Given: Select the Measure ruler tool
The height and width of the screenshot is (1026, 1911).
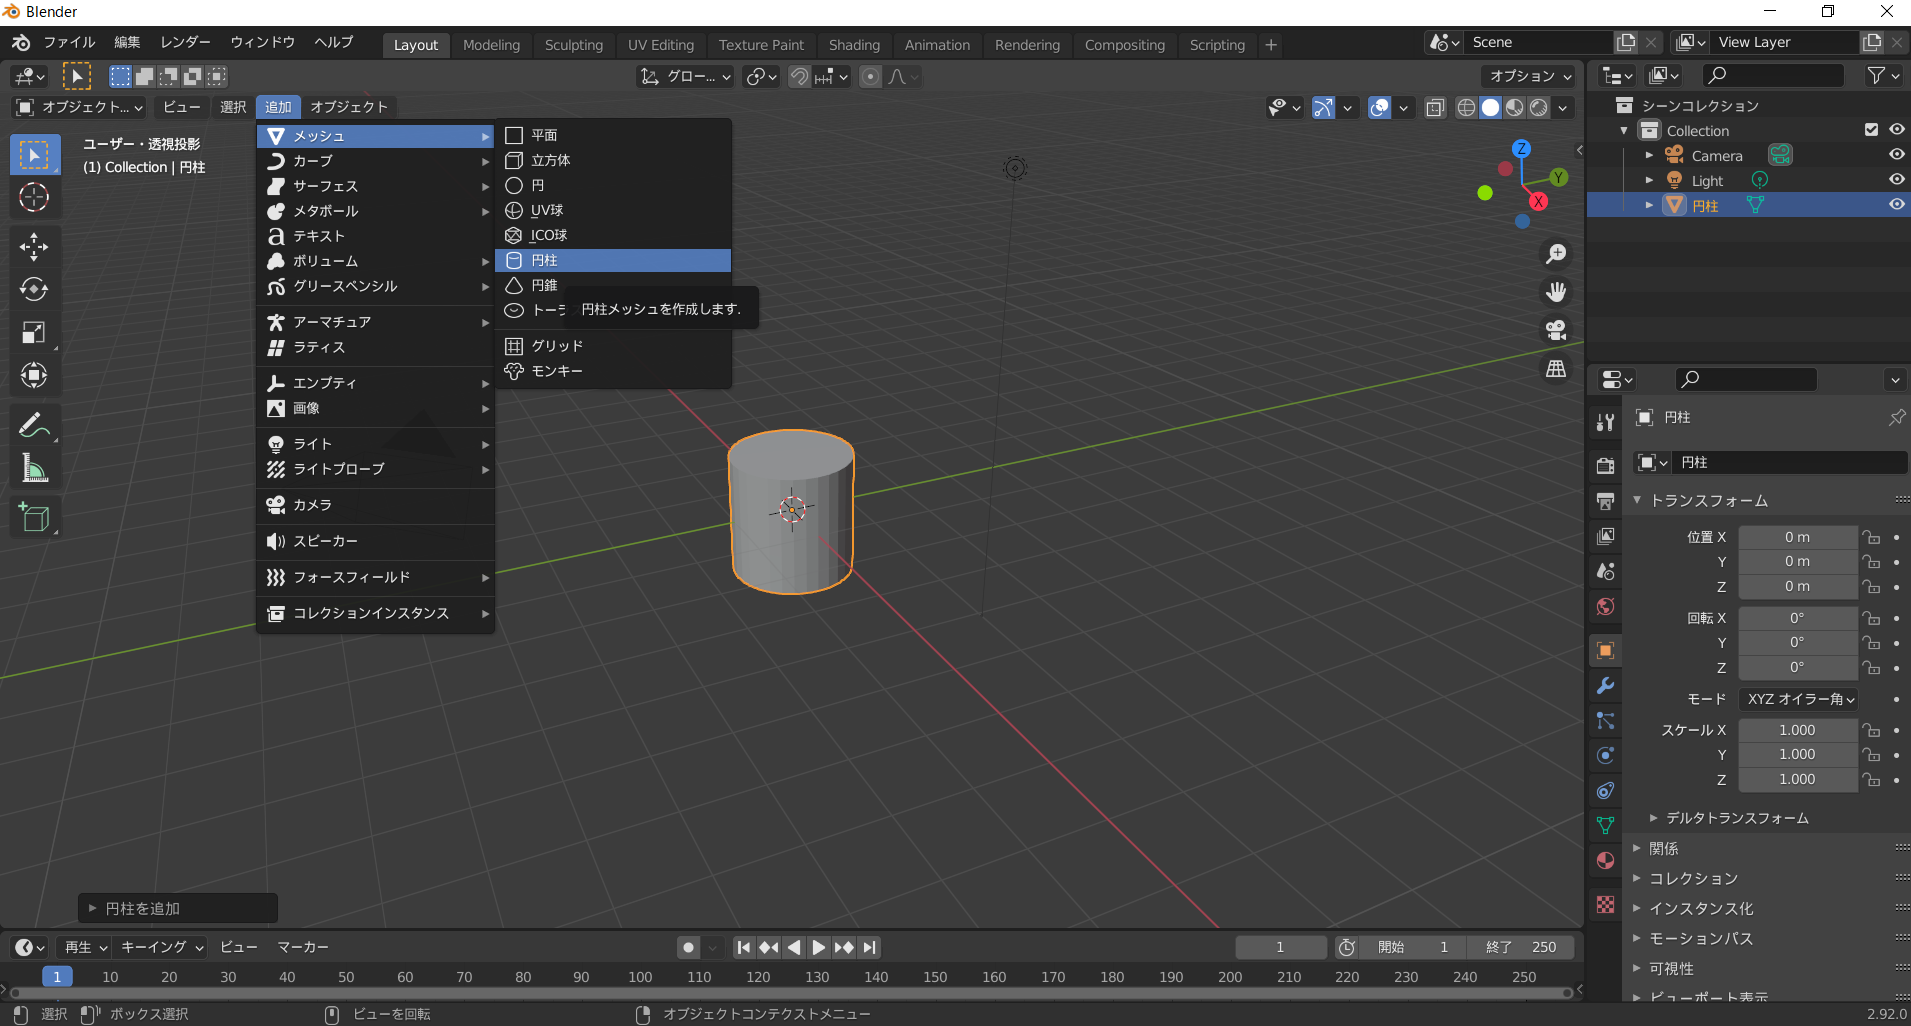Looking at the screenshot, I should click(x=34, y=468).
